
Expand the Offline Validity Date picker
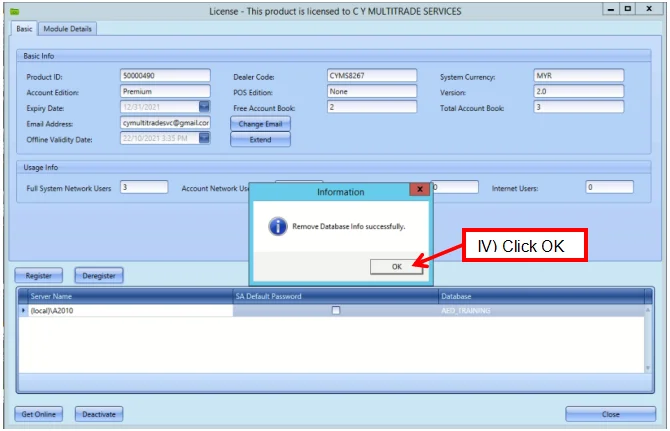(x=204, y=139)
